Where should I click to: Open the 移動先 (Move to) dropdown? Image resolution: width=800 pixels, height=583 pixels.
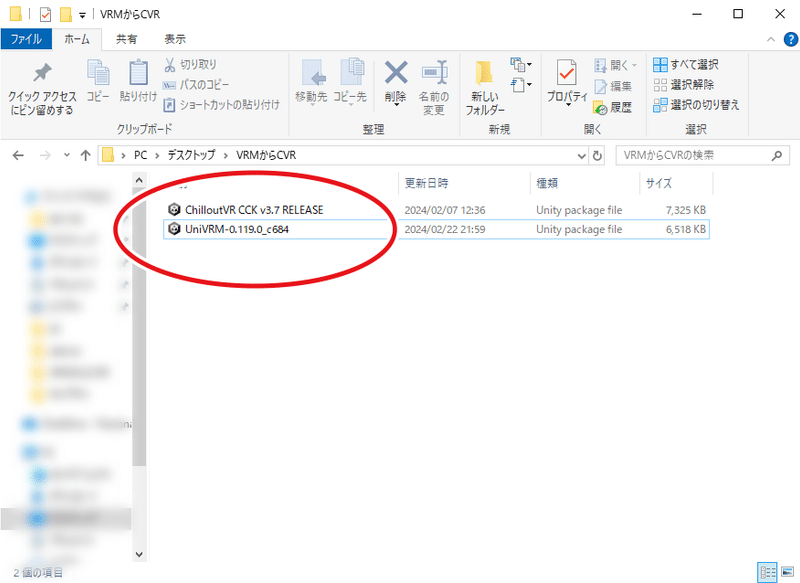pos(311,82)
